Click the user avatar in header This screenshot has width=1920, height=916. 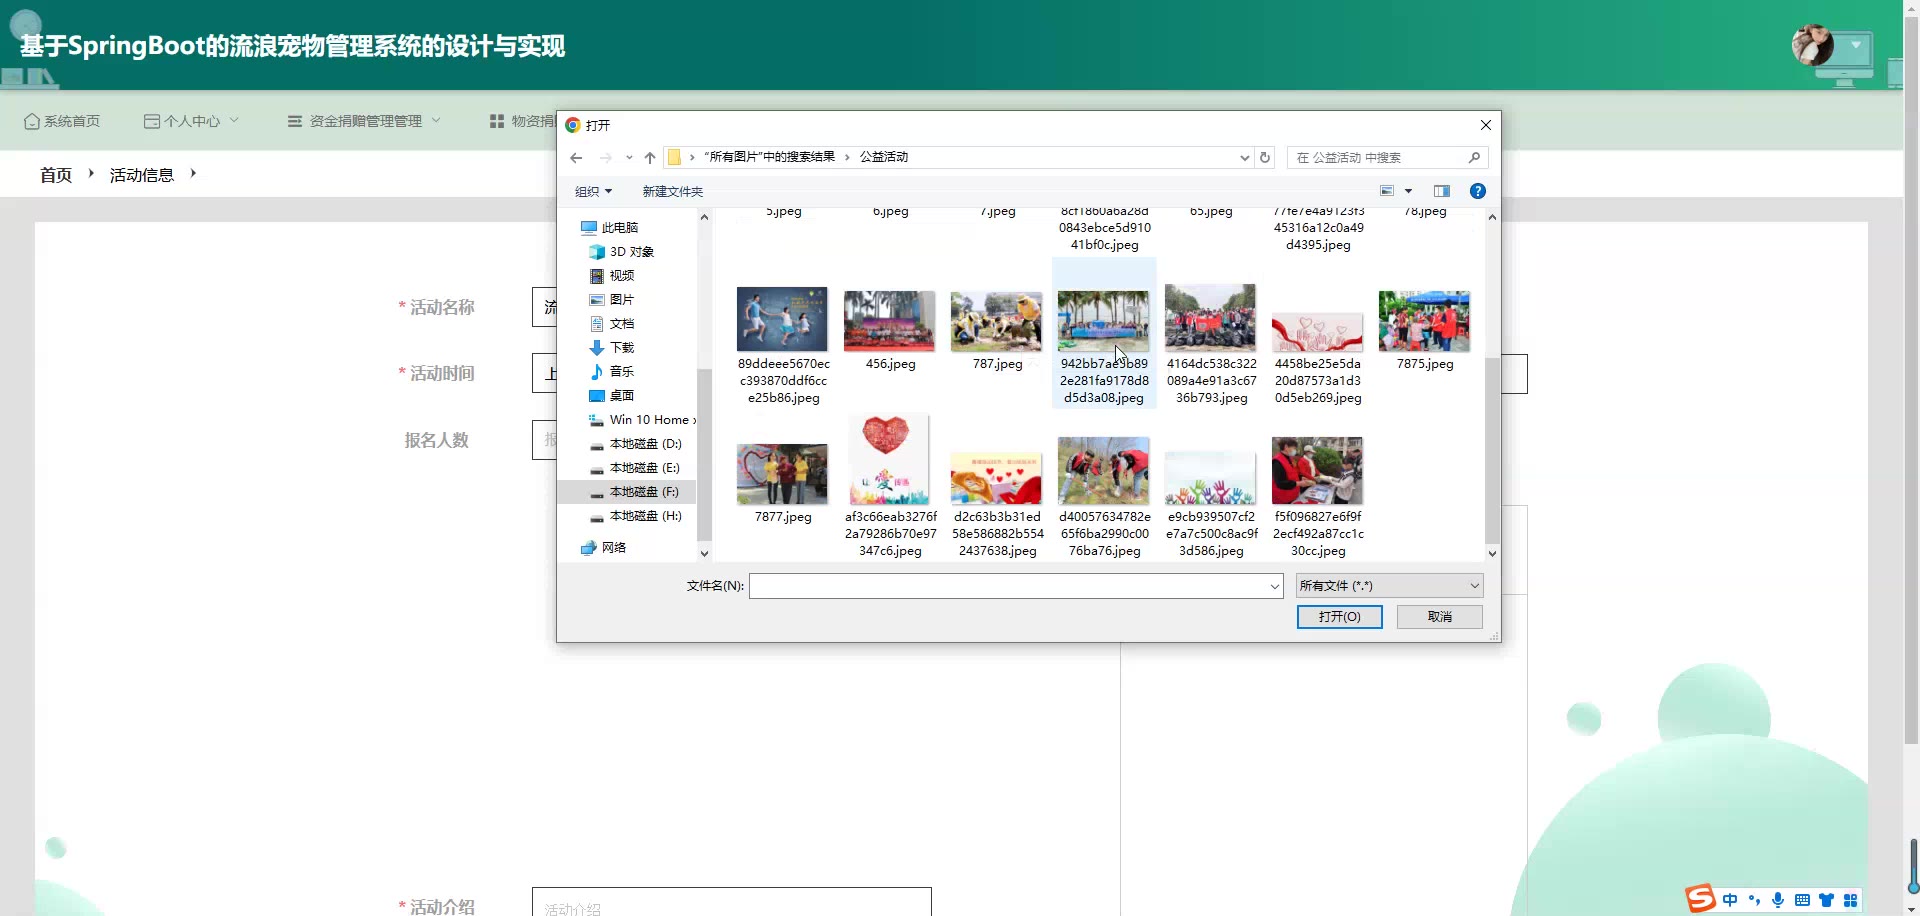pos(1812,46)
